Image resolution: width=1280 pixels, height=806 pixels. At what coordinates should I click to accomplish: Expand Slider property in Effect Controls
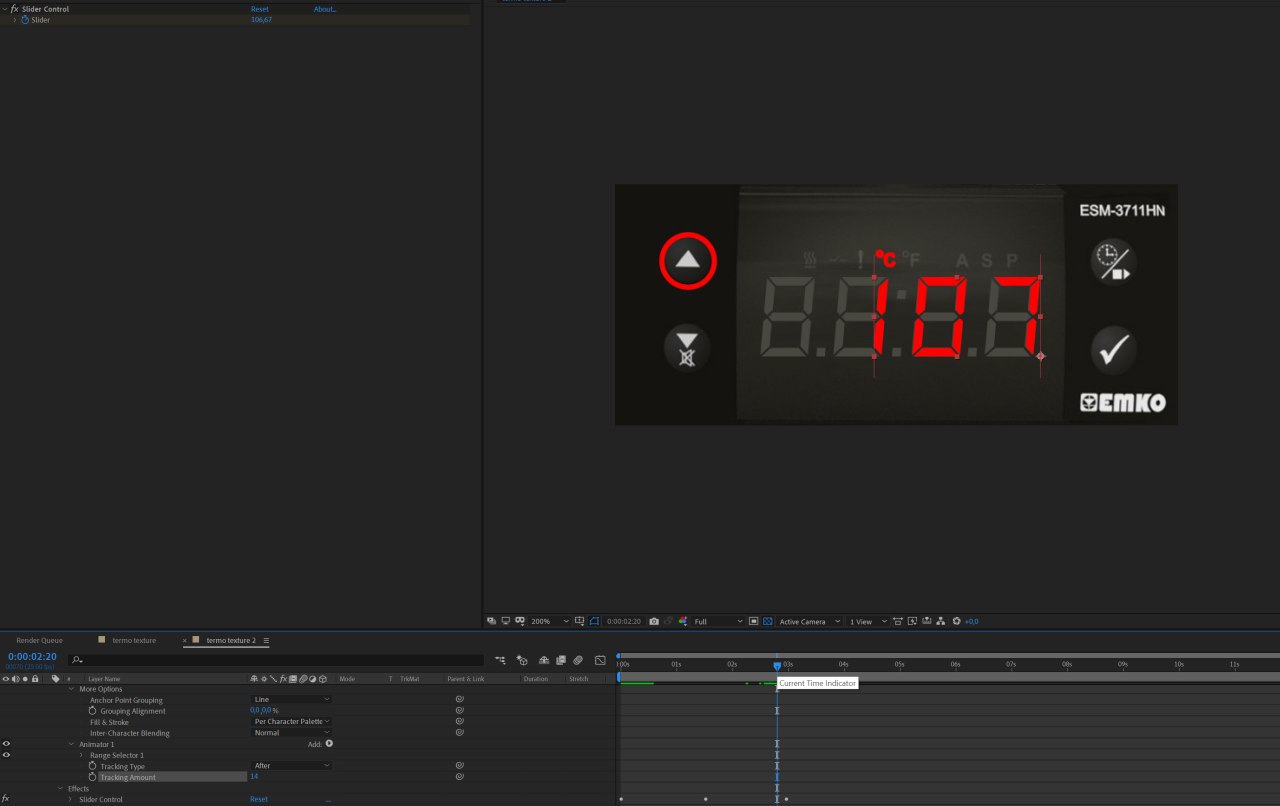click(x=14, y=19)
